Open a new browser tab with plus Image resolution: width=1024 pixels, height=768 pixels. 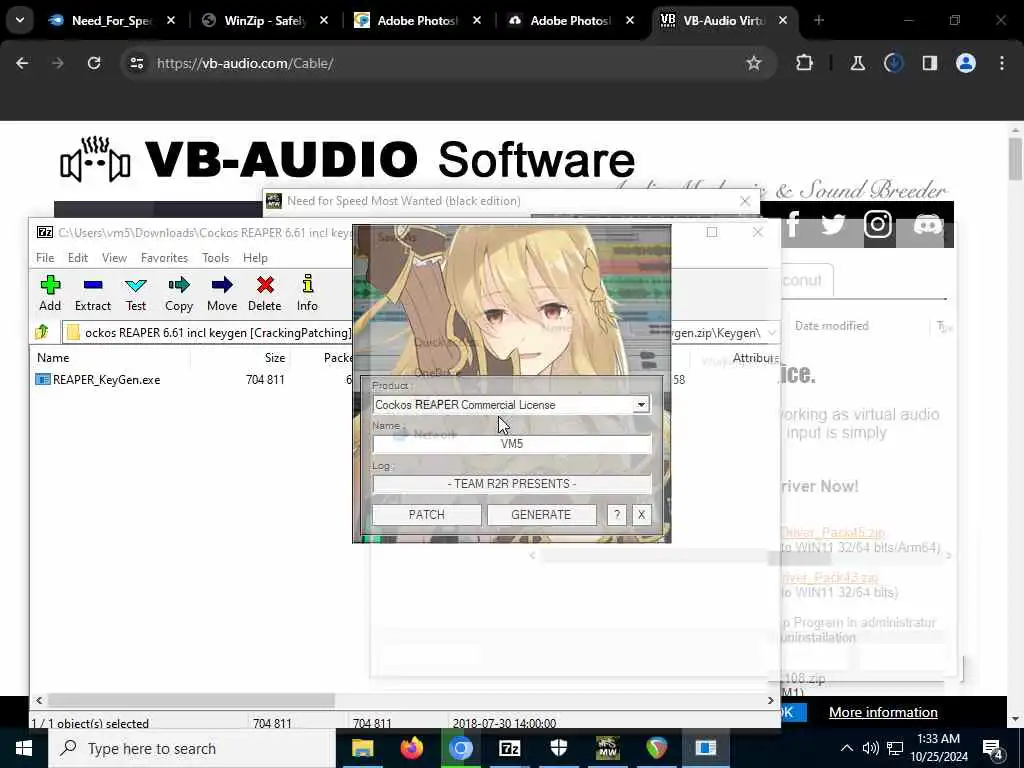(x=819, y=20)
